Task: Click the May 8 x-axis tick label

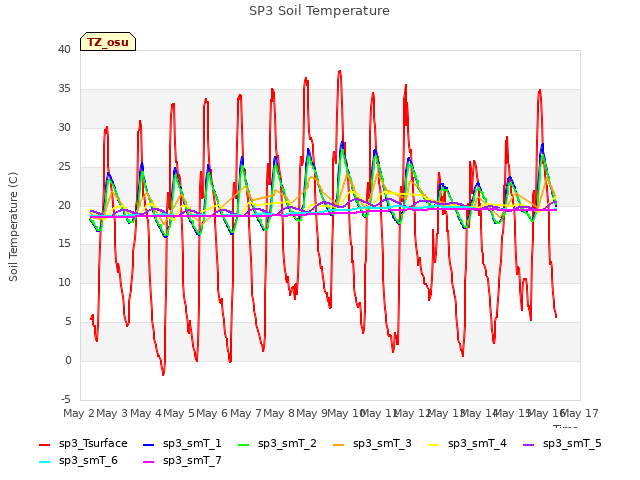Action: point(279,413)
